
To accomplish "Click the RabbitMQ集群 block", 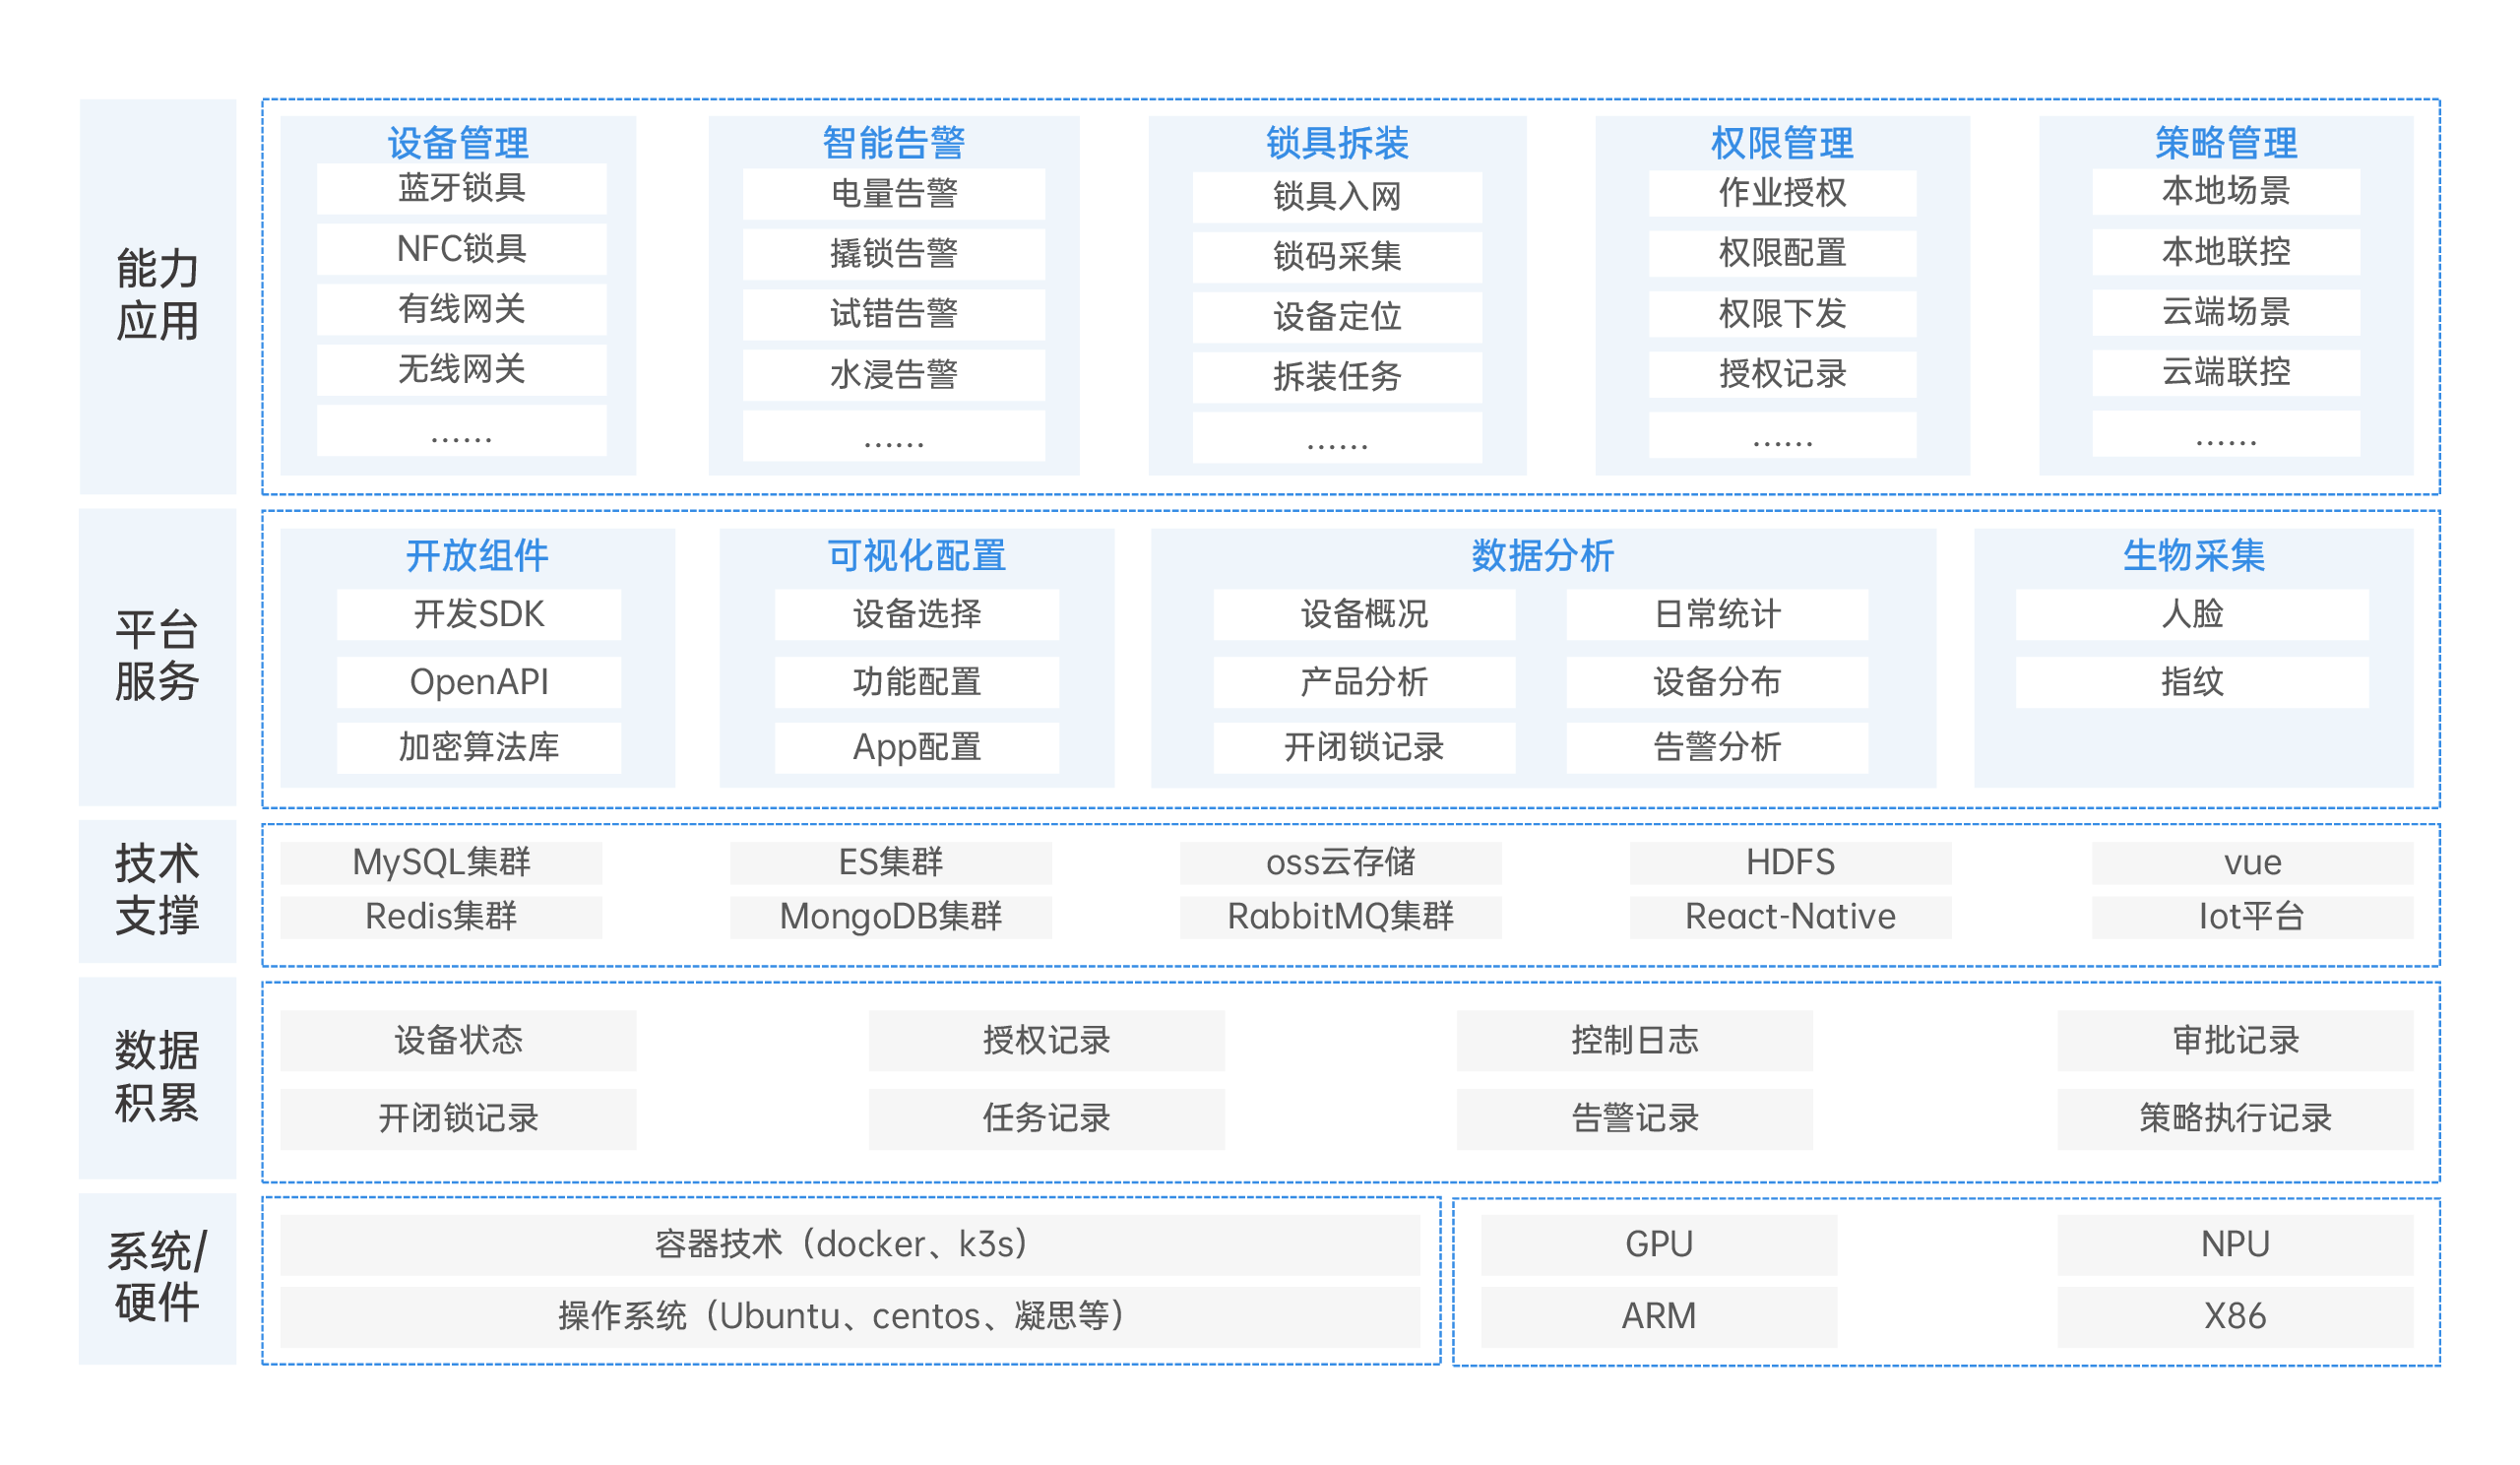I will [x=1340, y=916].
